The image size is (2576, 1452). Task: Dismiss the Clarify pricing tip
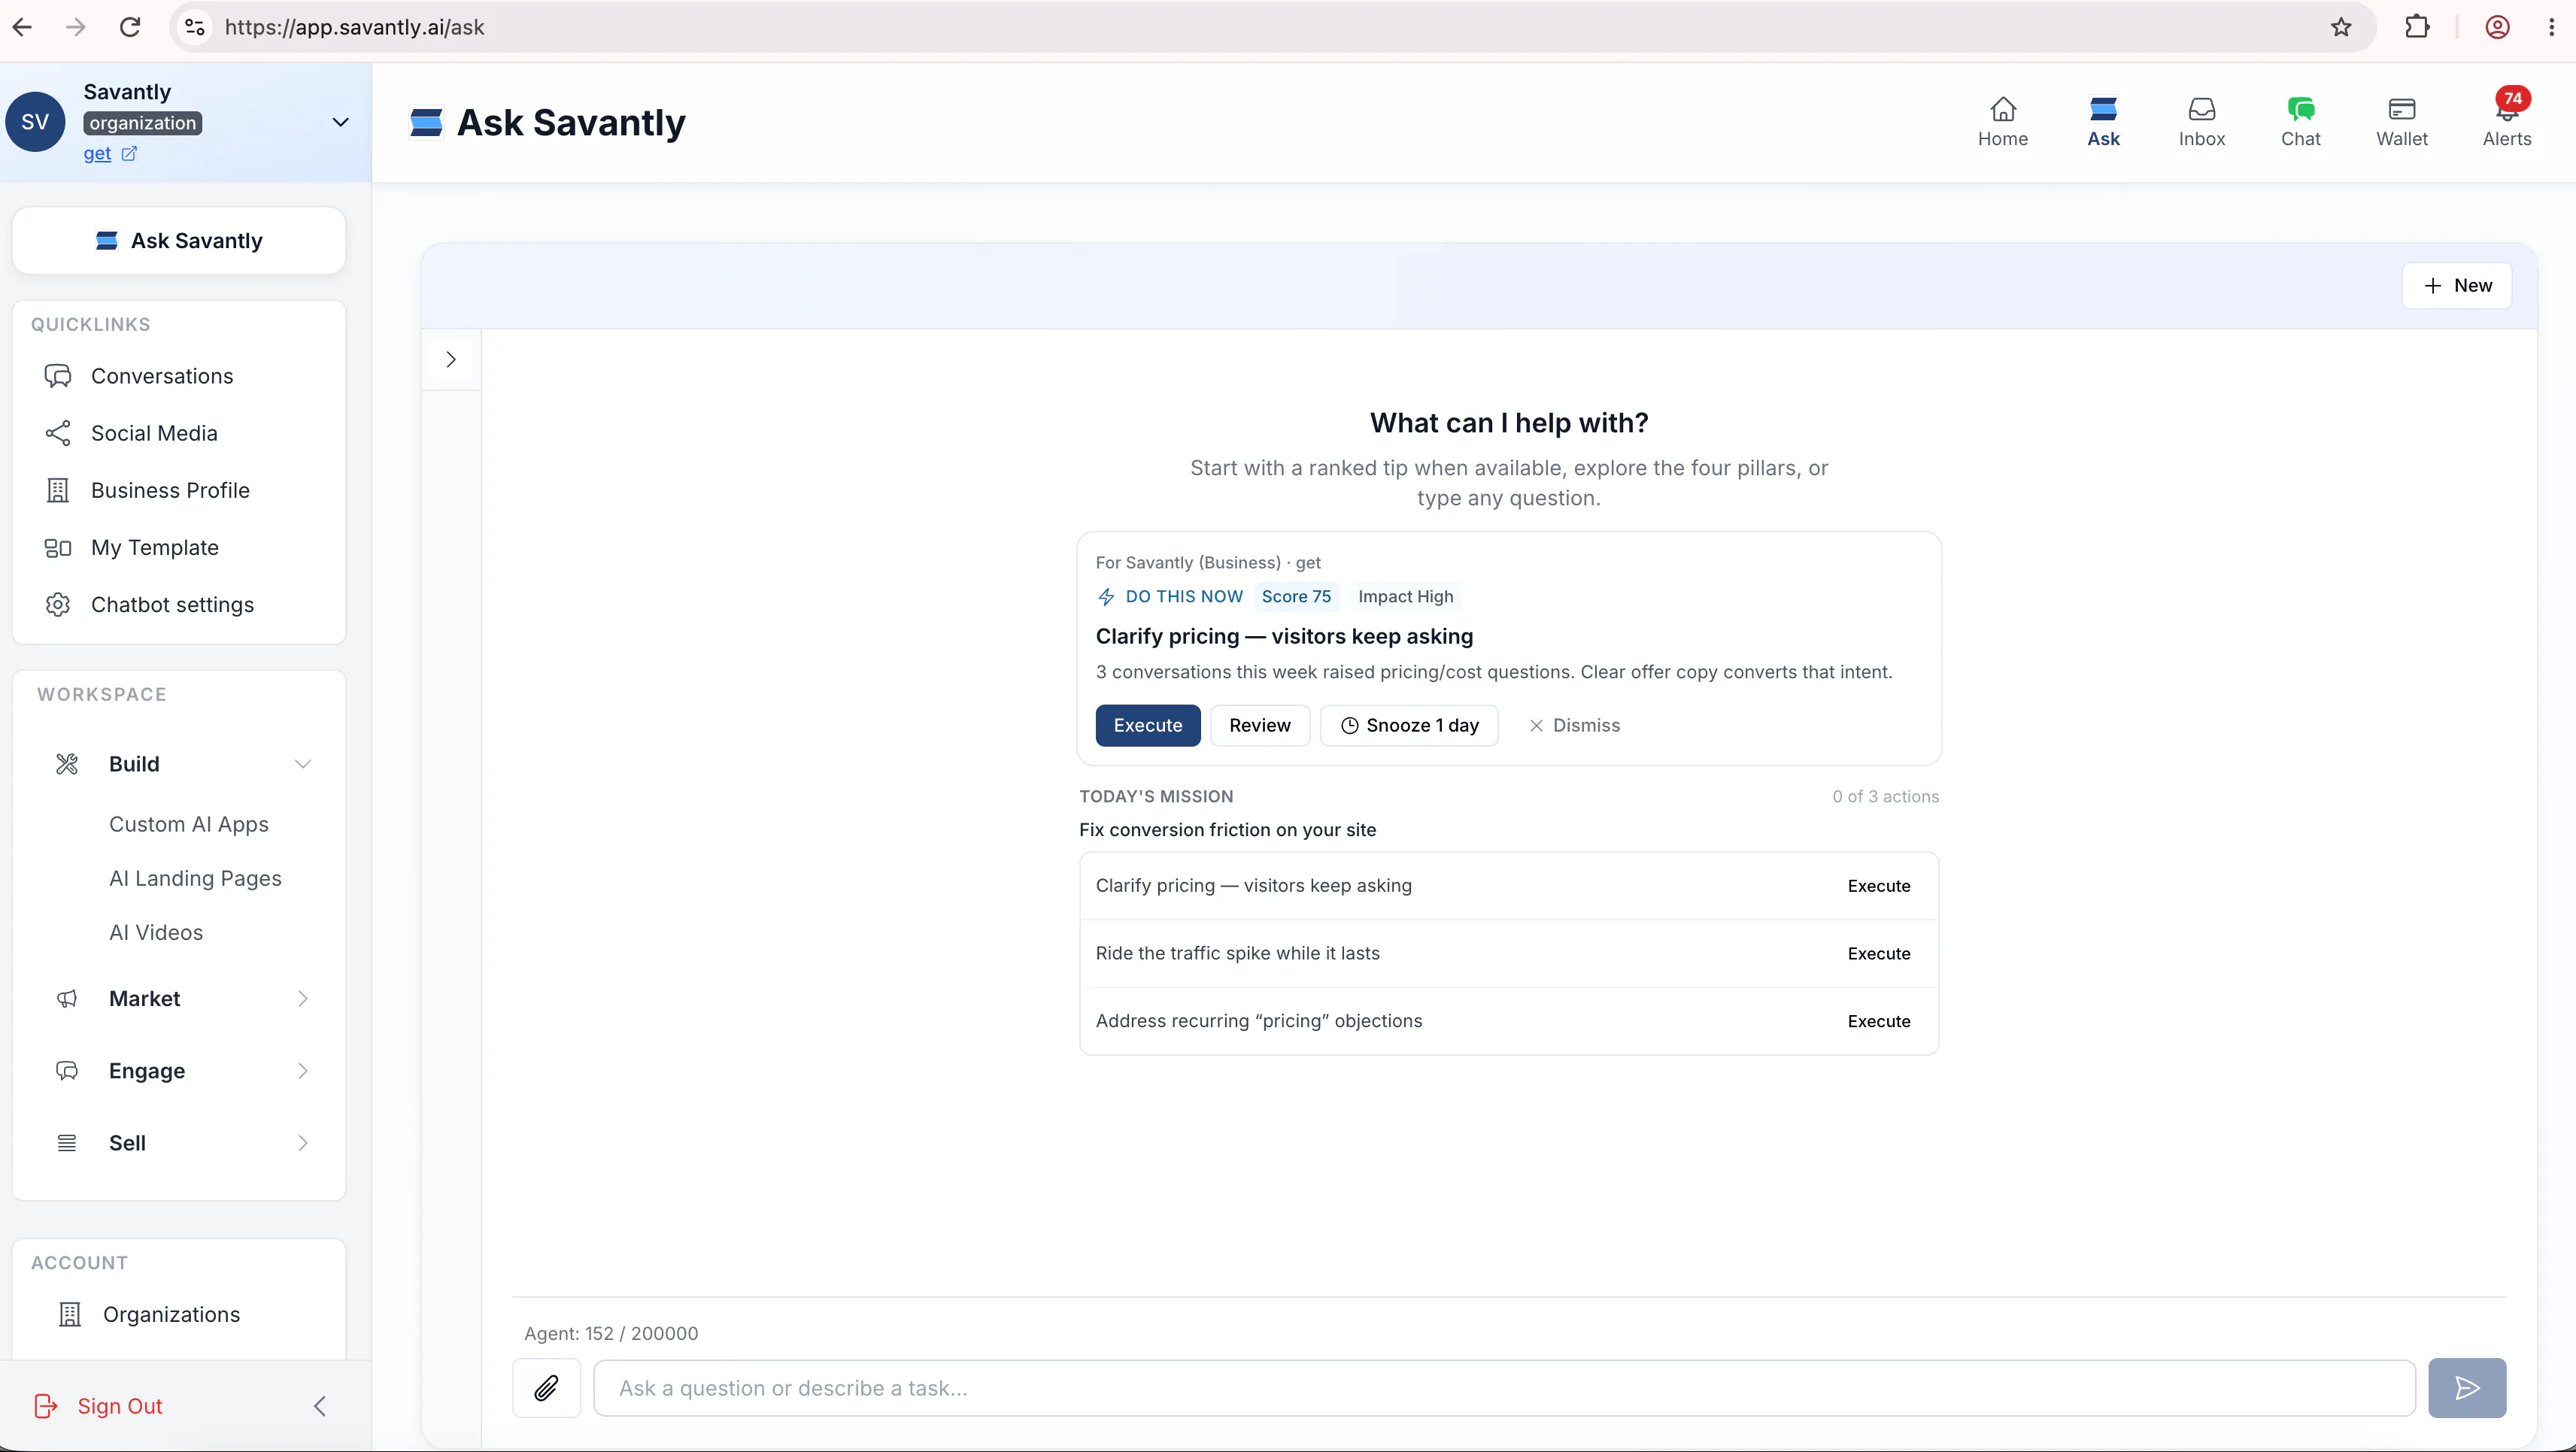[x=1574, y=725]
